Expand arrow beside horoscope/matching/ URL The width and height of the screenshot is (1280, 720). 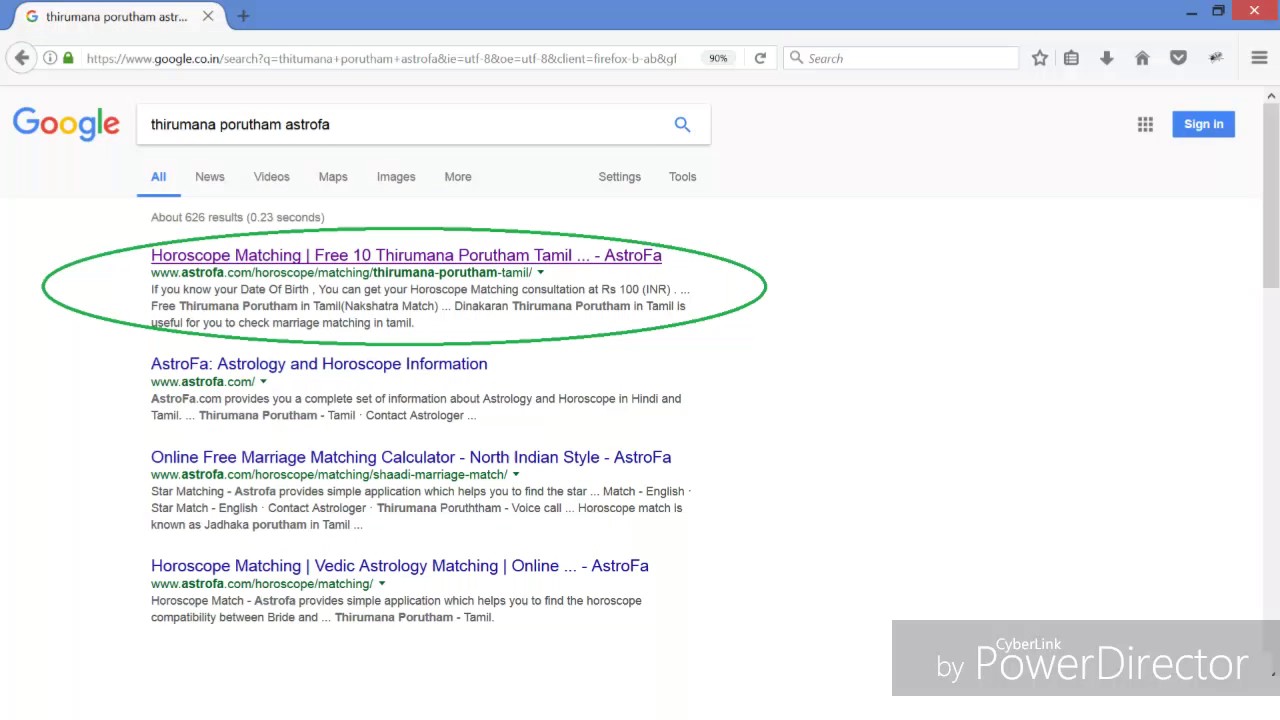tap(382, 583)
